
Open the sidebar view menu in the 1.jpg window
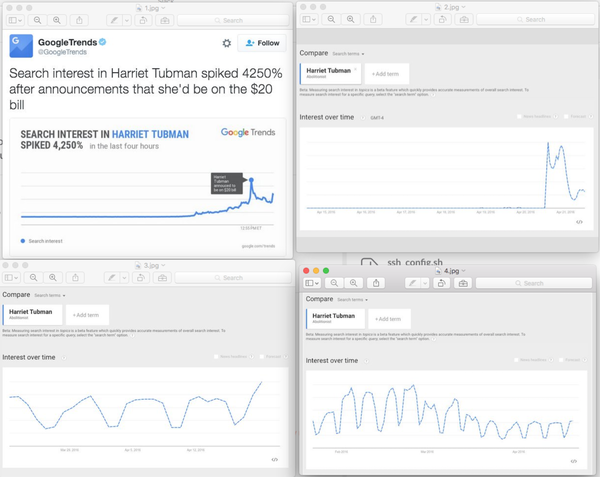point(15,20)
